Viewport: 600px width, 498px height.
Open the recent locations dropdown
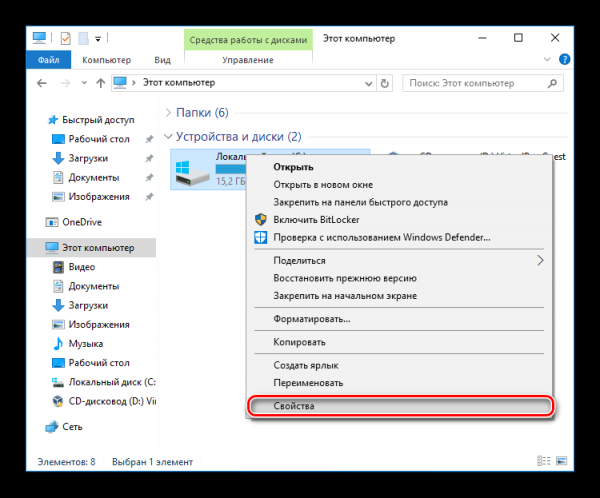[x=84, y=83]
